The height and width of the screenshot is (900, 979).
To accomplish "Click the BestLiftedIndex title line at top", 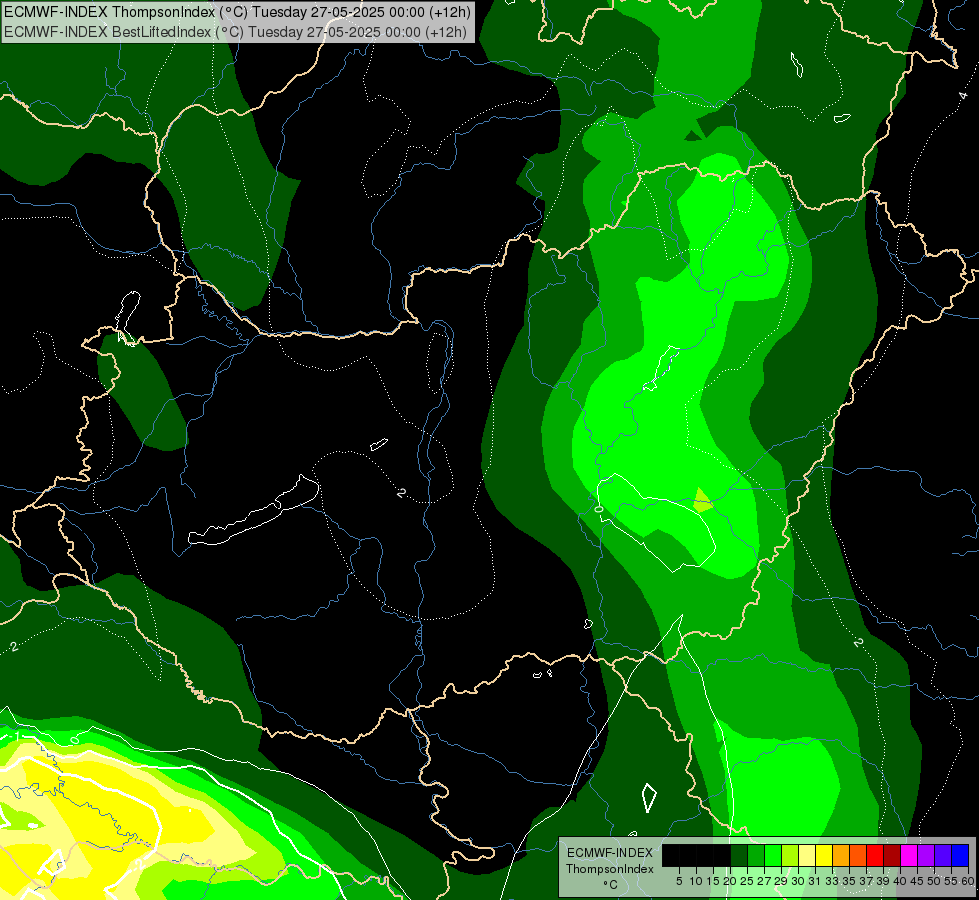I will 235,31.
